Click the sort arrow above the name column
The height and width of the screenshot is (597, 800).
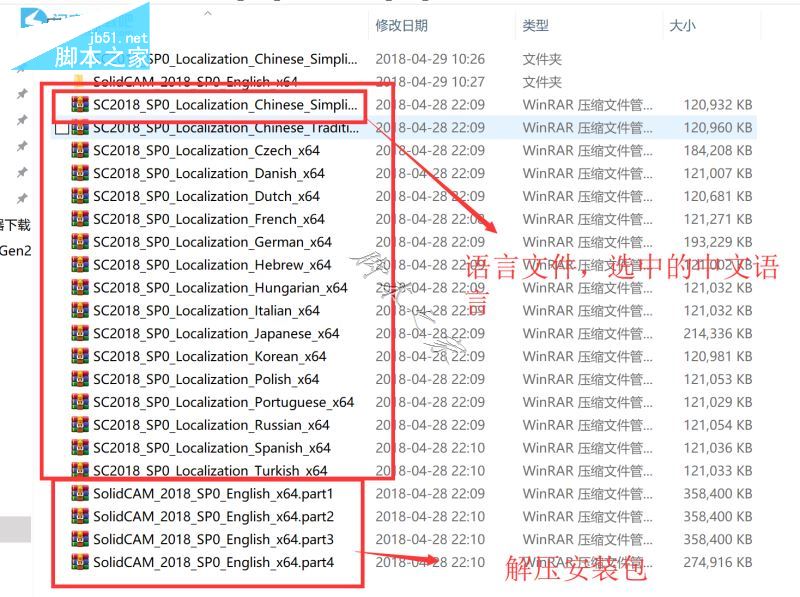[208, 14]
